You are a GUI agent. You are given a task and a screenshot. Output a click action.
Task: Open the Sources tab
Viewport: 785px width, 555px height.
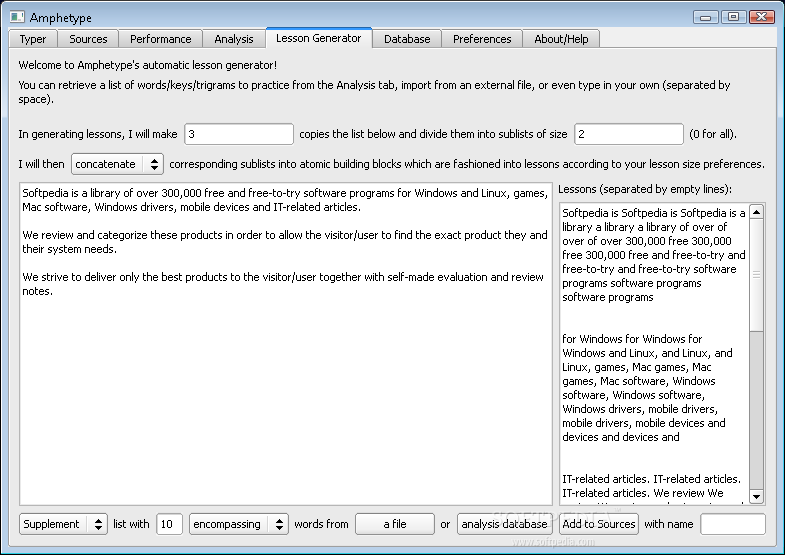88,39
